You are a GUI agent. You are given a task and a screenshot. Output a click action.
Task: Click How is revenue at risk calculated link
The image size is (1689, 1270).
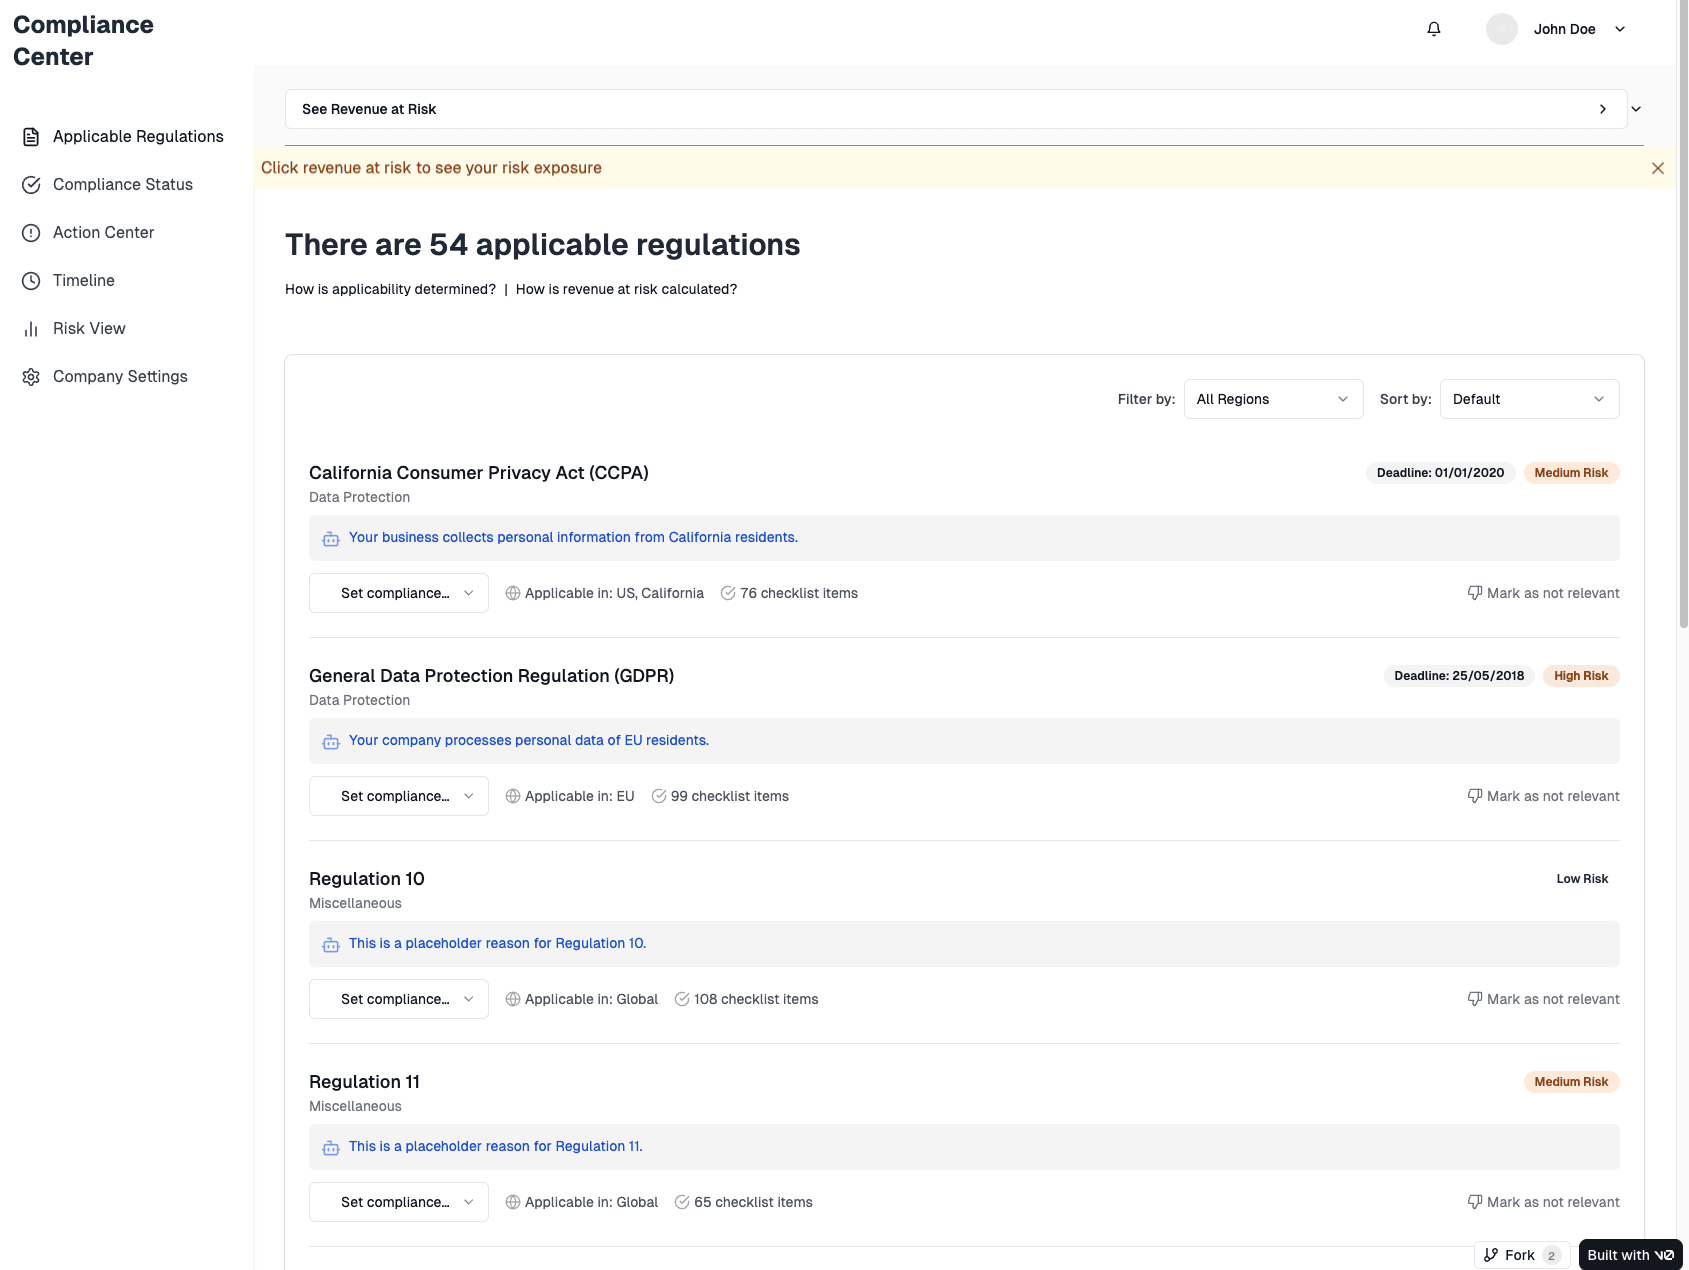coord(626,289)
